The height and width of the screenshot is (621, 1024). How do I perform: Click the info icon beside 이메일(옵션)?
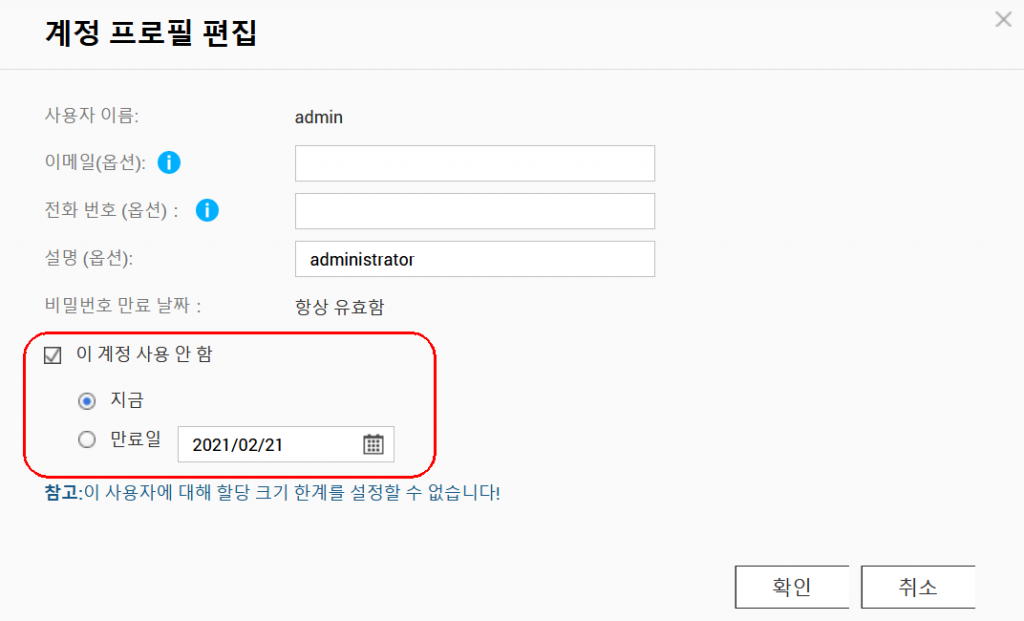tap(168, 162)
